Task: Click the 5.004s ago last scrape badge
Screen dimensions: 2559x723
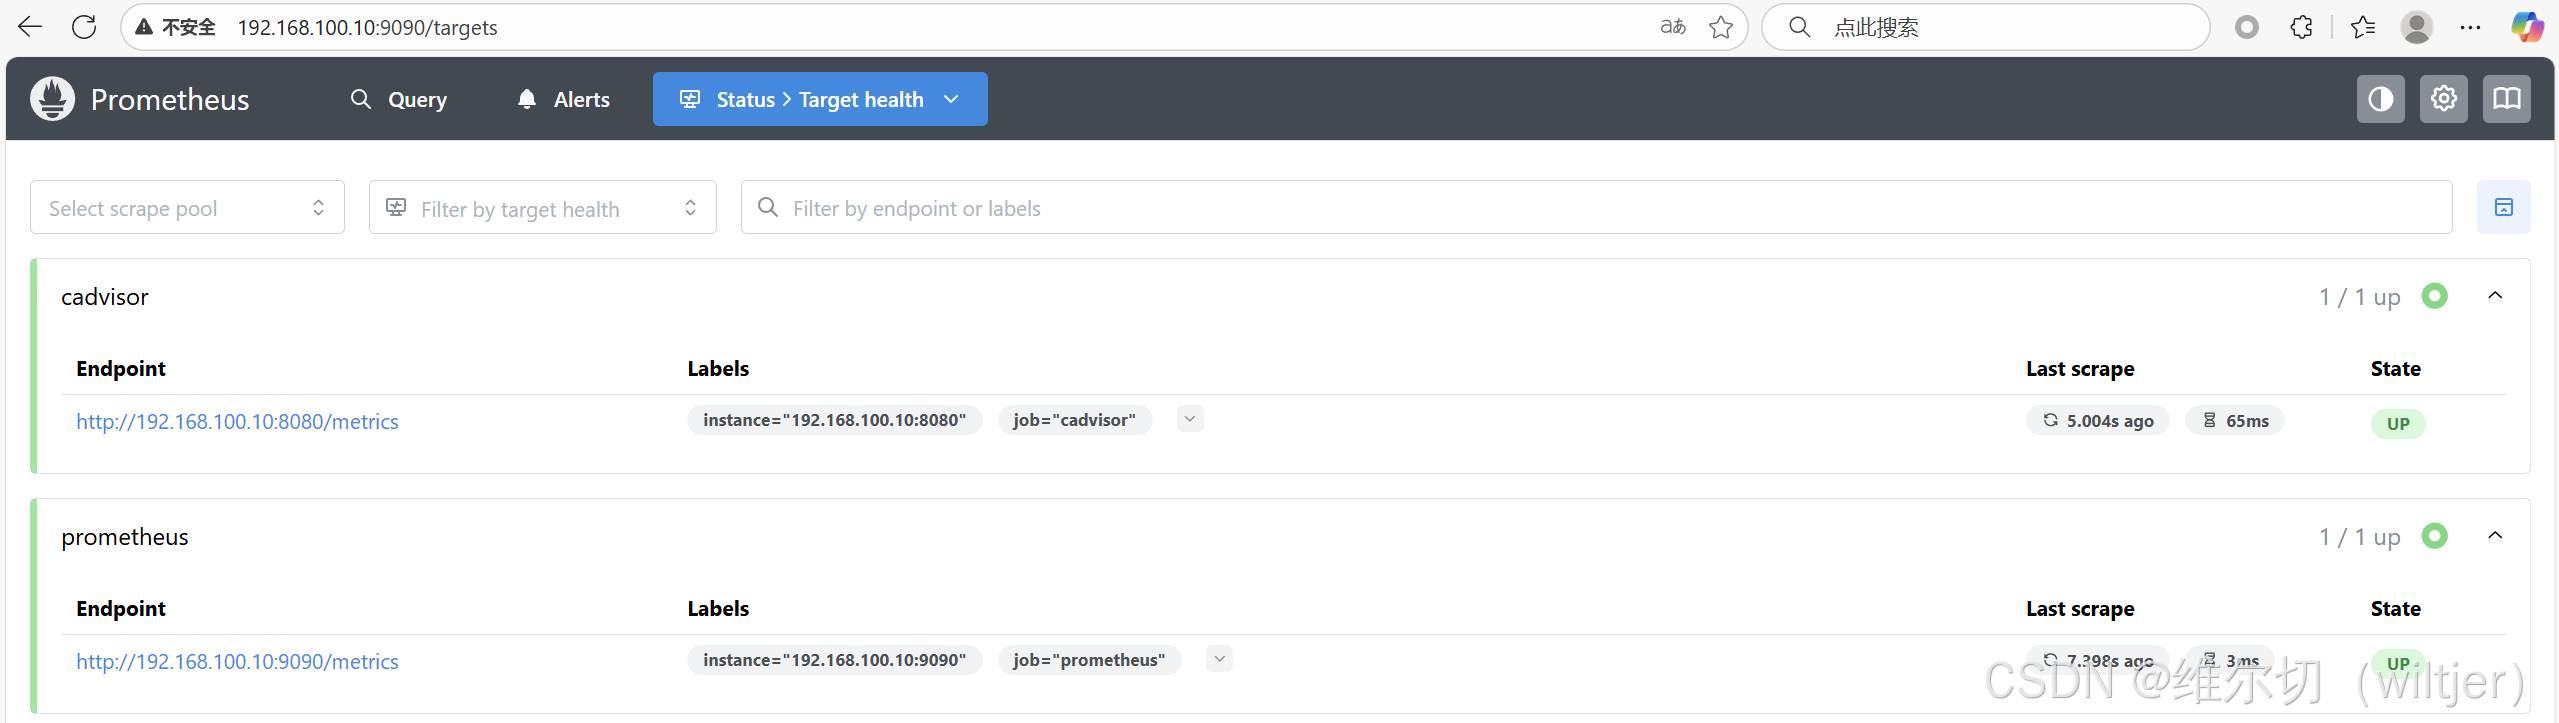Action: 2098,420
